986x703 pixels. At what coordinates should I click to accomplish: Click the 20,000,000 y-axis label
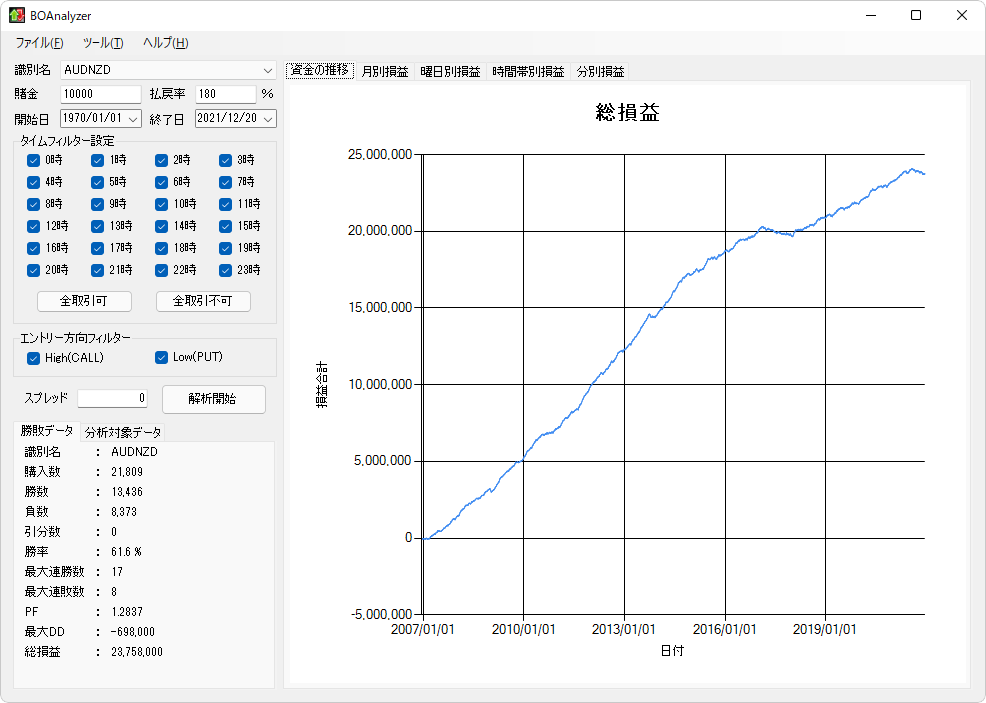(x=380, y=231)
